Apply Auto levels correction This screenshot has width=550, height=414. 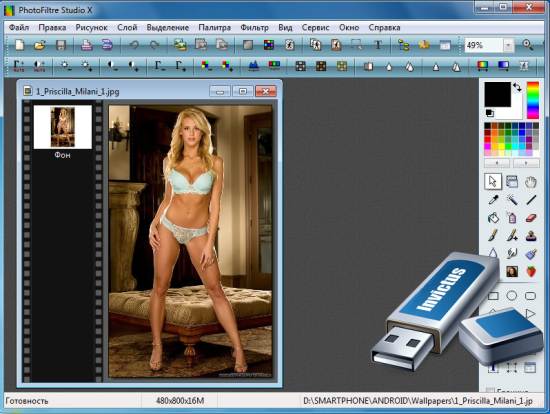(19, 66)
